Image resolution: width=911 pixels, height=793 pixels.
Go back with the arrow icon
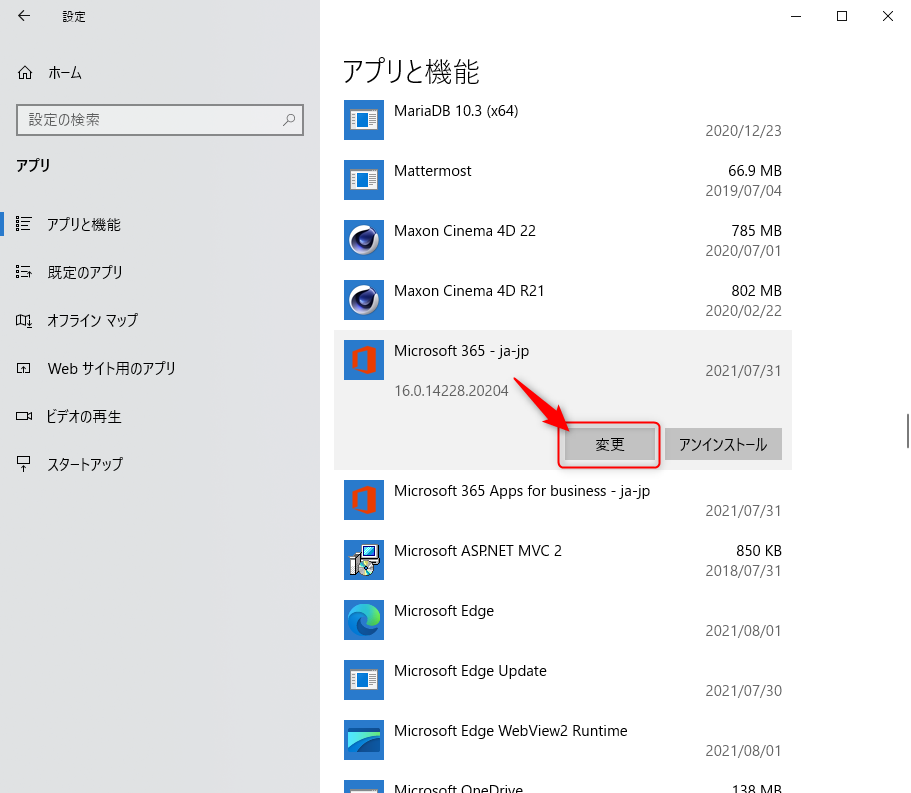pos(24,16)
